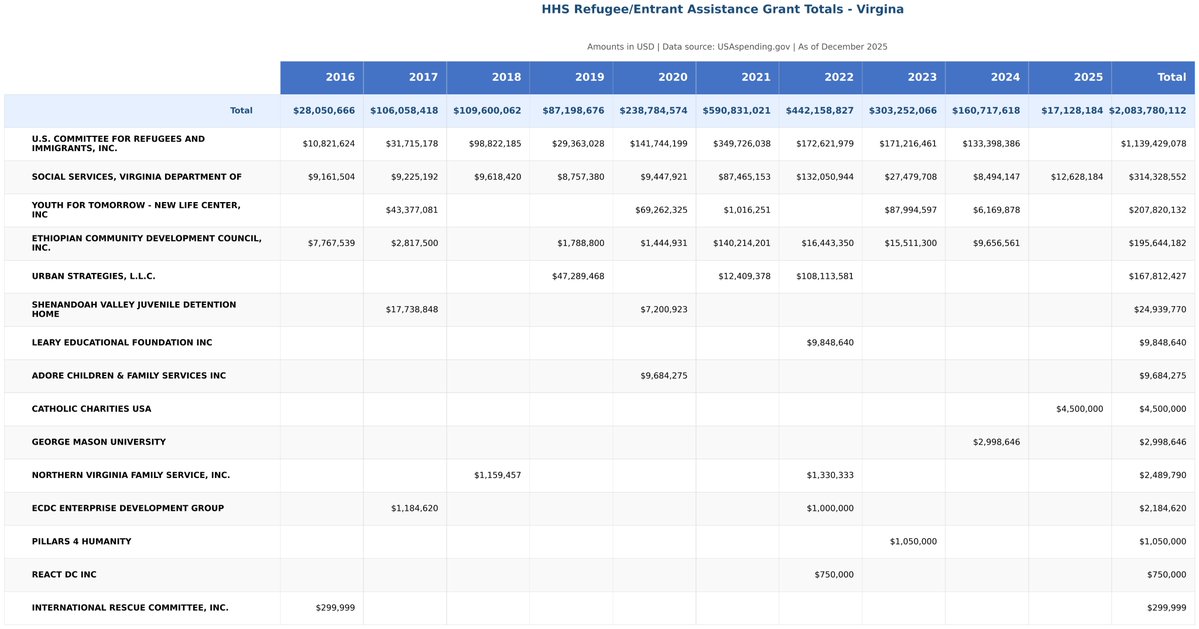Select Northern Virginia Family Service row label

click(131, 475)
